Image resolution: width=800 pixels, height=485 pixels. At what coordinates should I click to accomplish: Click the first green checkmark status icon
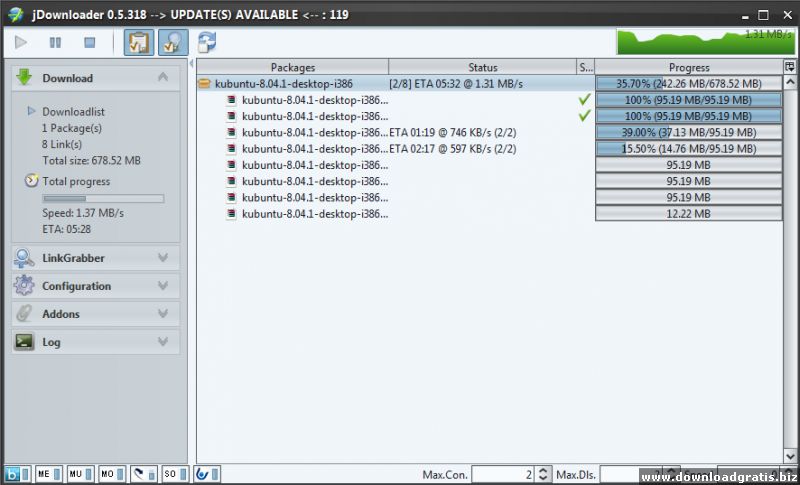[x=585, y=99]
